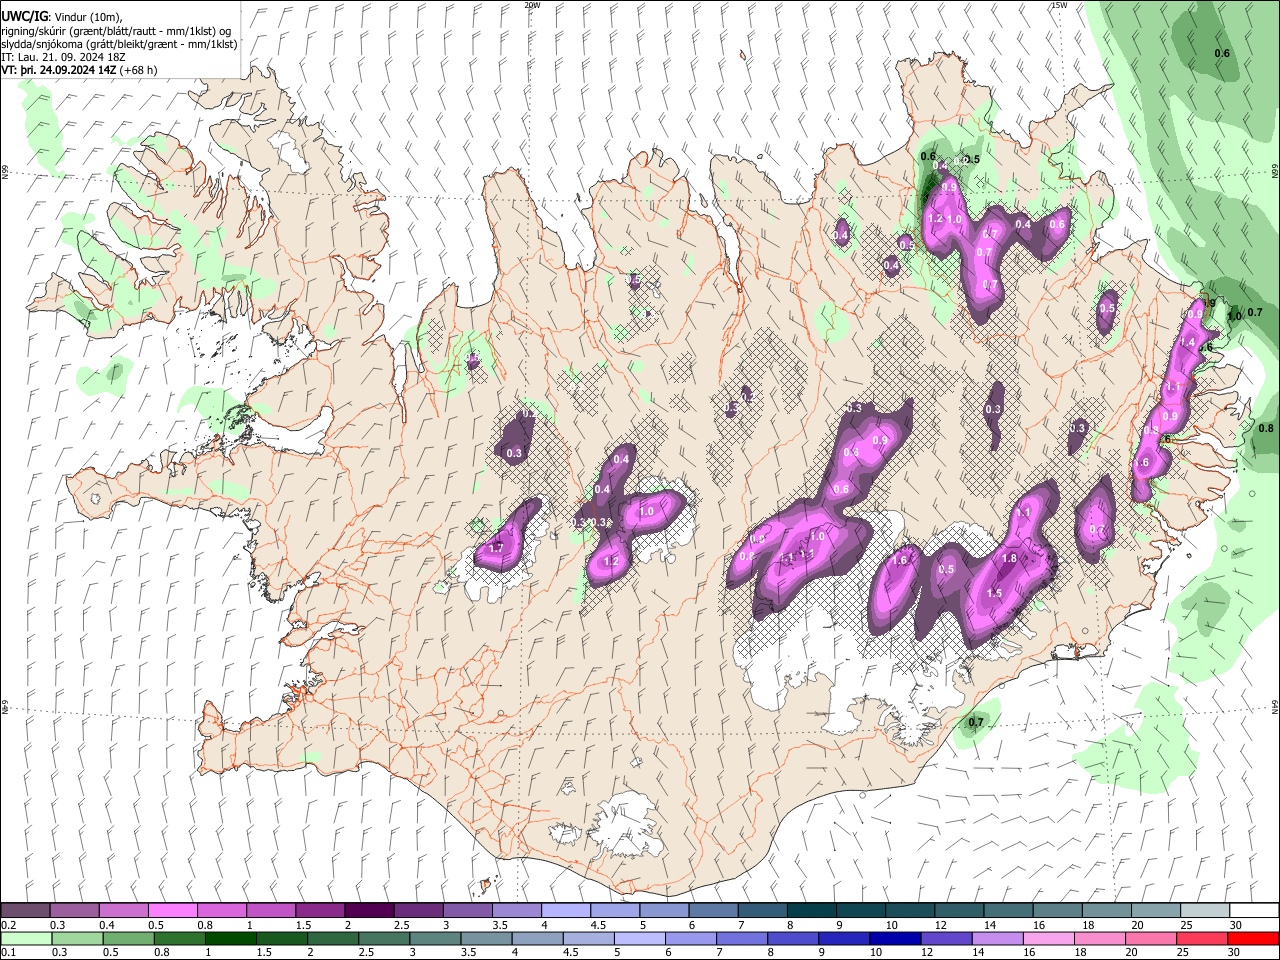The image size is (1280, 960).
Task: Pick lower-row swatch between 5 and 6
Action: 640,938
